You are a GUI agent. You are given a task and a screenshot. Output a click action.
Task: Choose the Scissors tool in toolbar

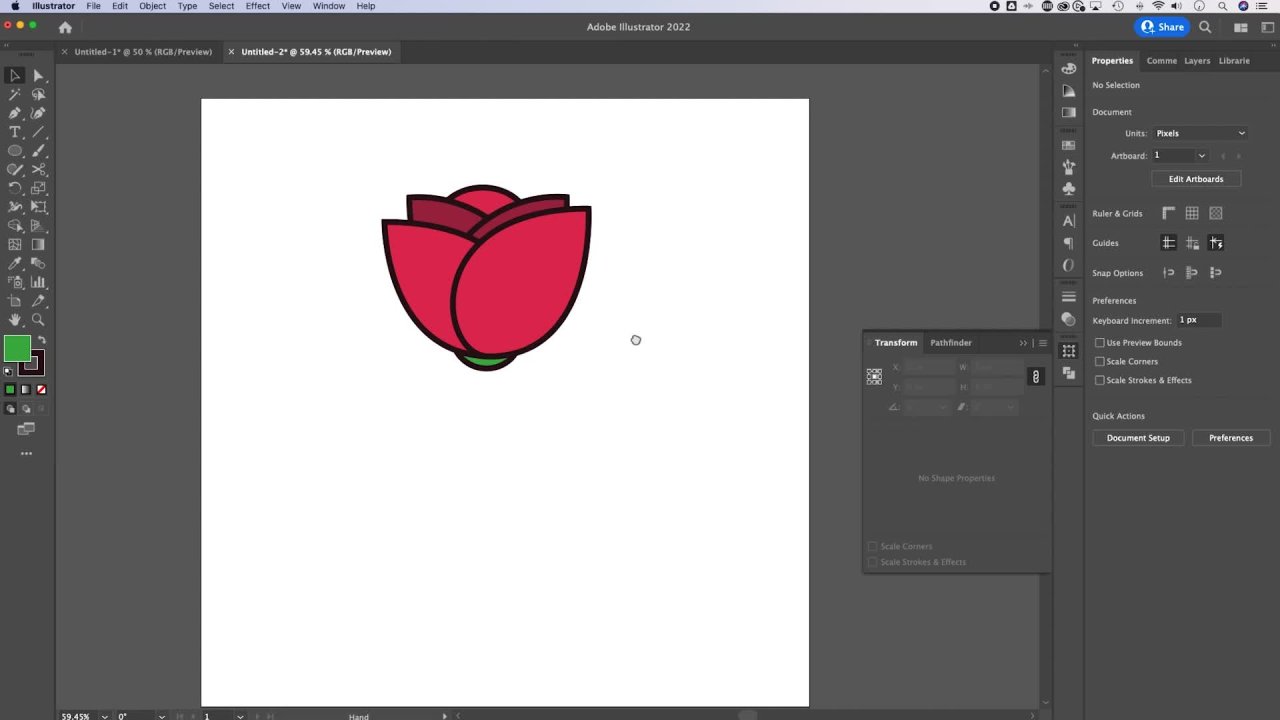[38, 170]
